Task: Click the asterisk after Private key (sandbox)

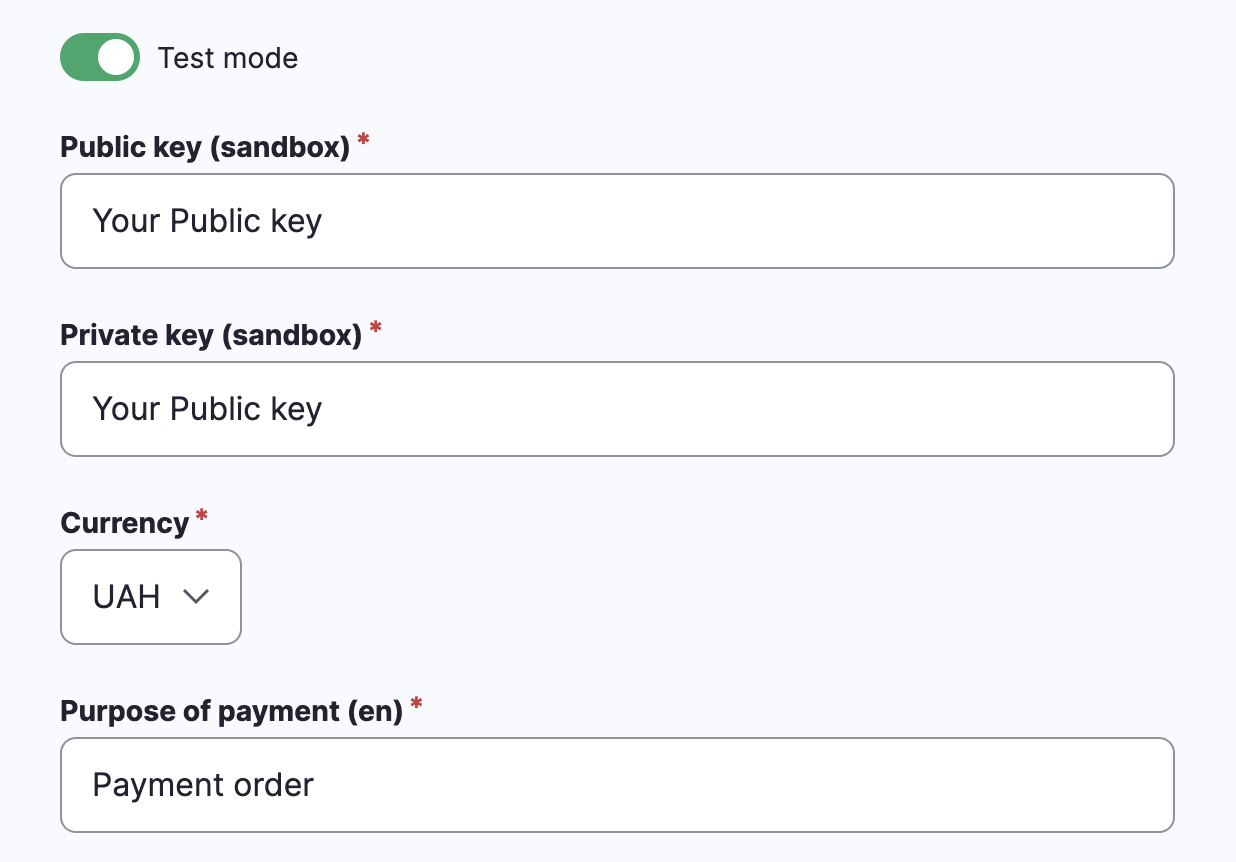Action: tap(375, 330)
